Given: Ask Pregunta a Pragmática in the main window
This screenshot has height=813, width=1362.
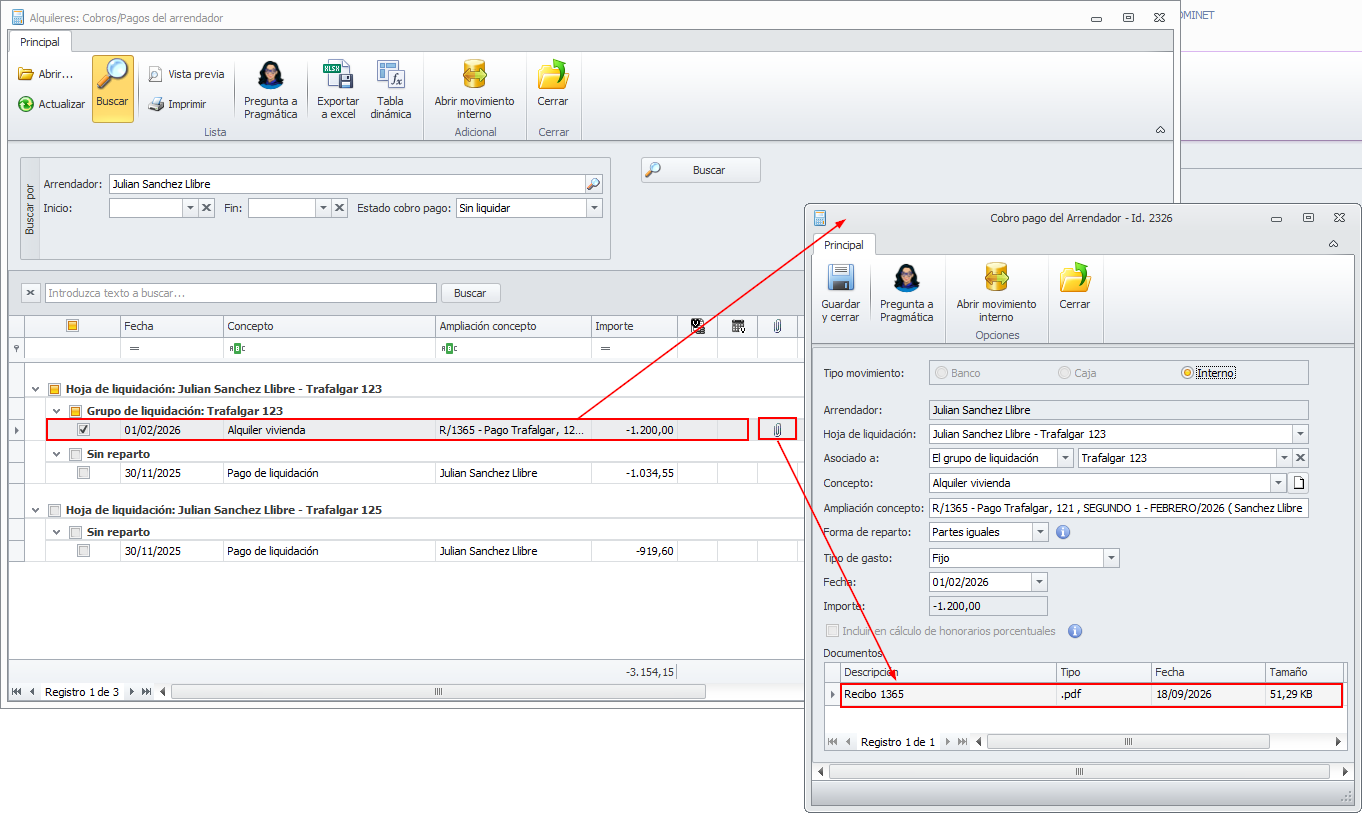Looking at the screenshot, I should coord(271,88).
